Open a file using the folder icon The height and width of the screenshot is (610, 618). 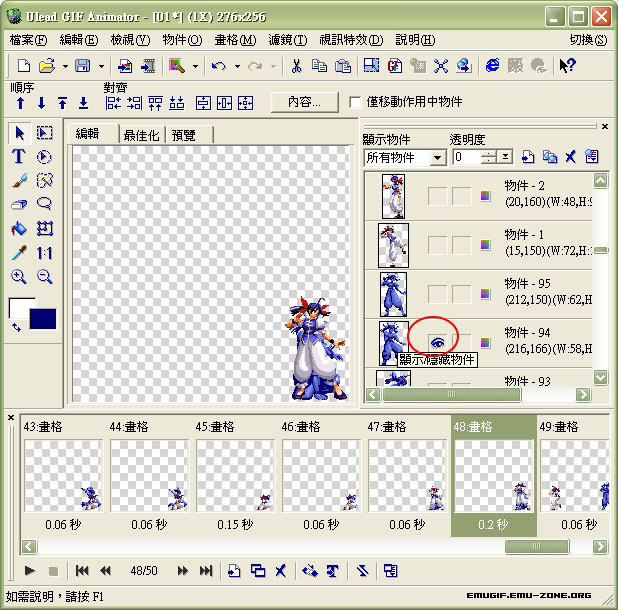pos(47,65)
